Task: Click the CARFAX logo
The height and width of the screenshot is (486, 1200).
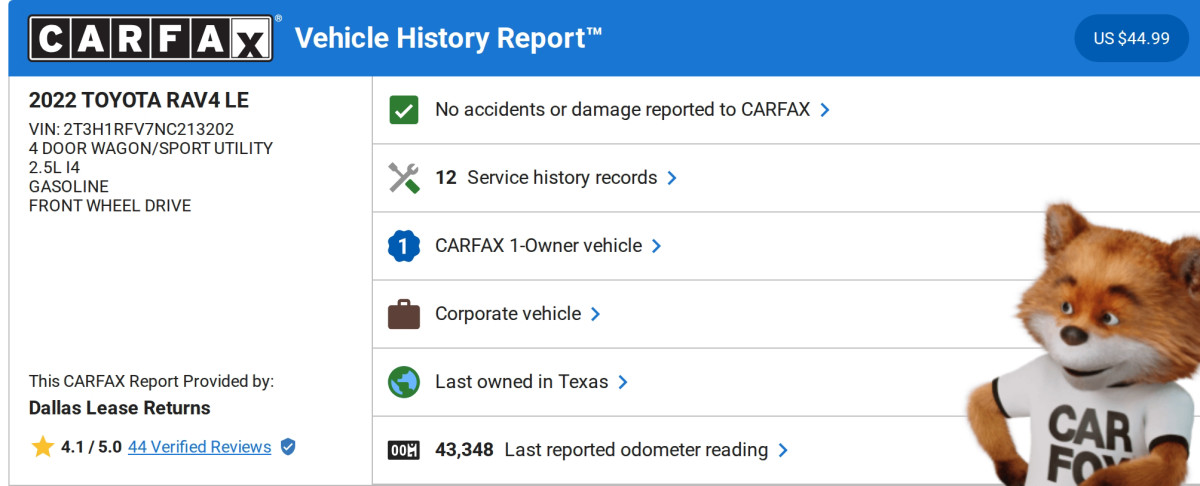Action: click(x=150, y=39)
